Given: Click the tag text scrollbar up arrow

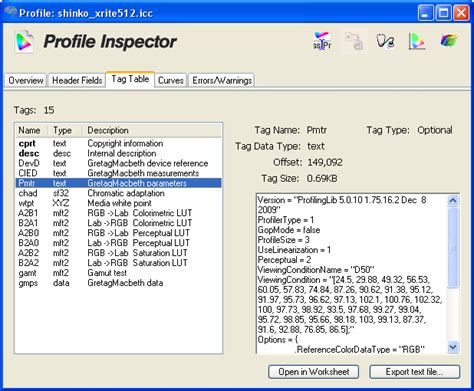Looking at the screenshot, I should [x=453, y=200].
